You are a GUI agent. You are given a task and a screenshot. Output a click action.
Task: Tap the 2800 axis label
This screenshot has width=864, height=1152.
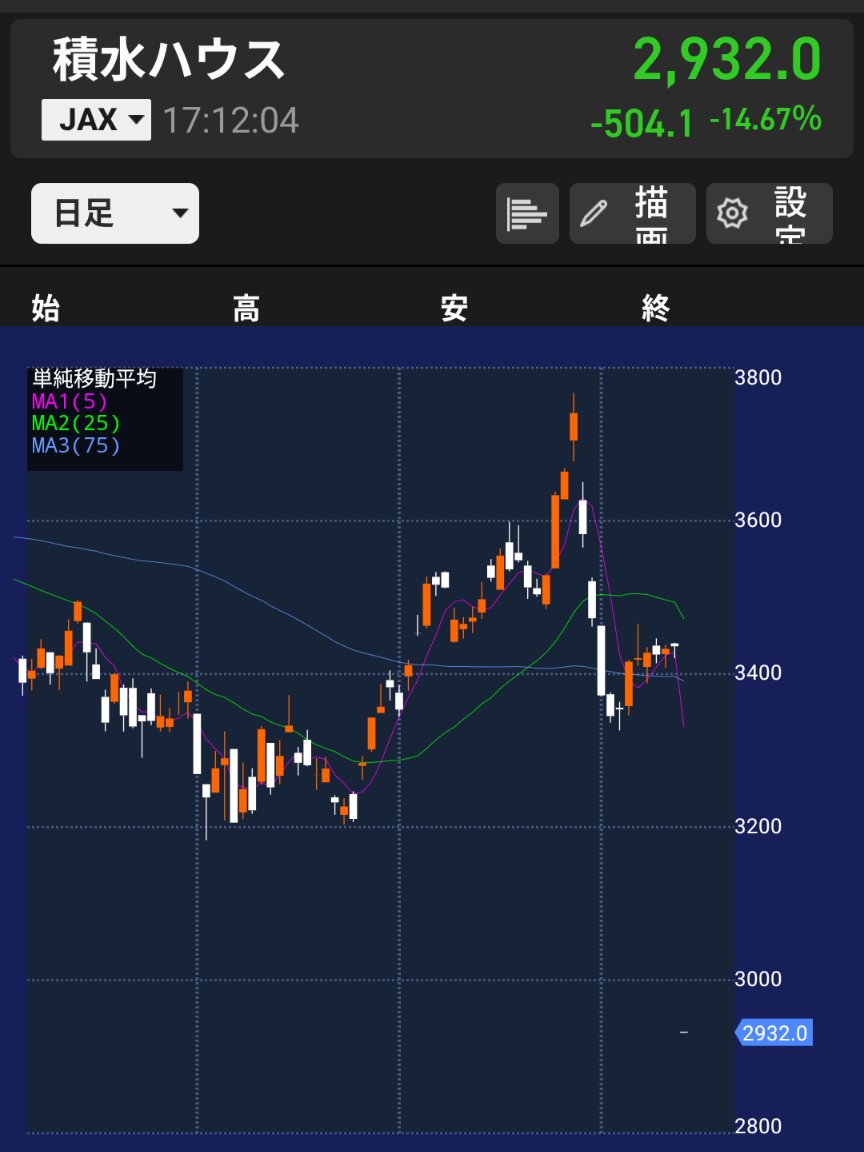(757, 1126)
